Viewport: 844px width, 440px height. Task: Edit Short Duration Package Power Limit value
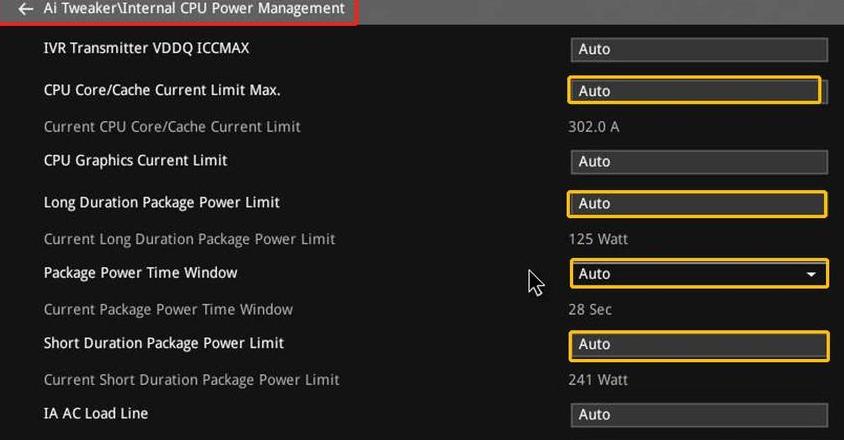[698, 345]
